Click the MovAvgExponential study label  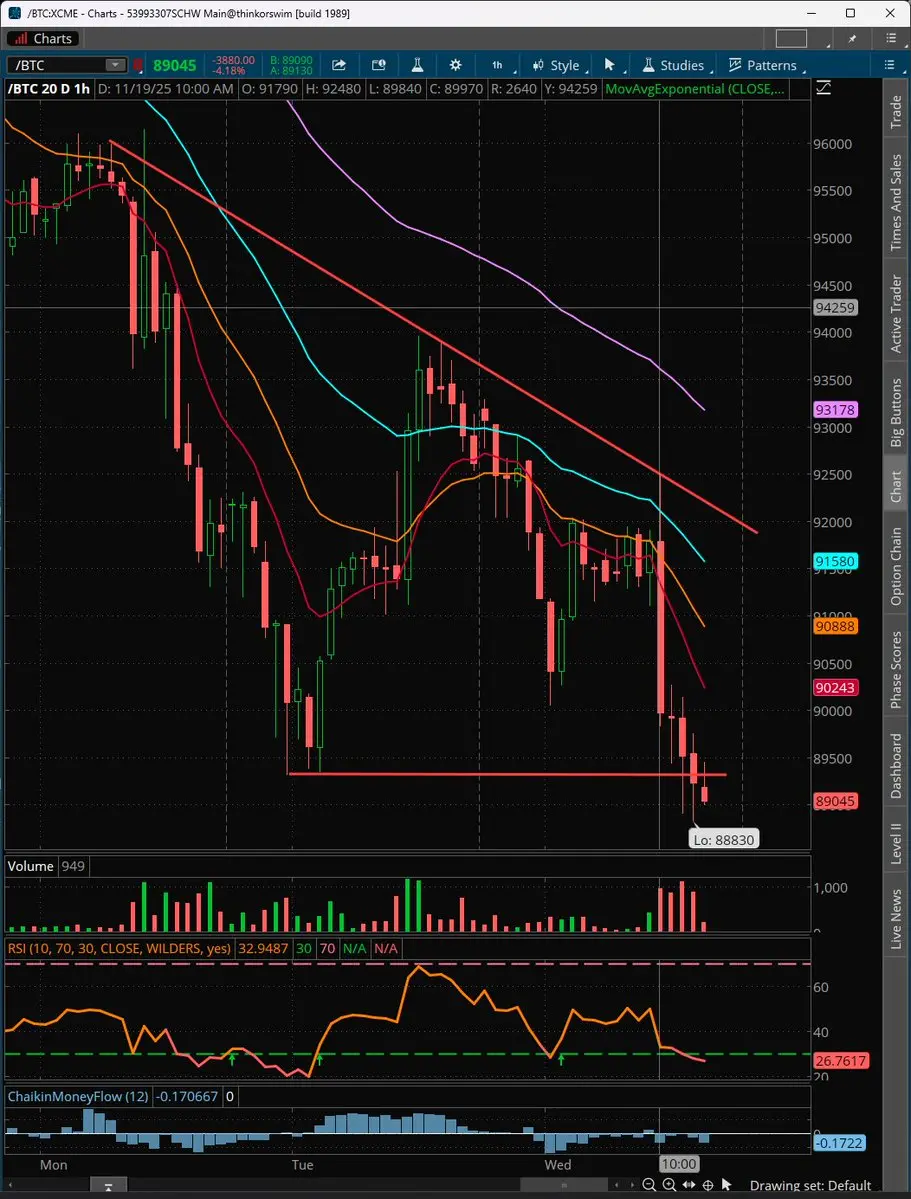point(695,89)
